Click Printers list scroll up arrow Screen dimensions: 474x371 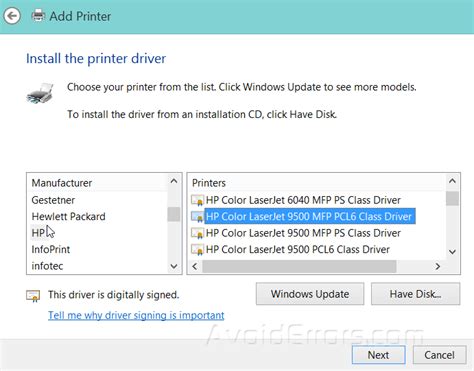452,181
